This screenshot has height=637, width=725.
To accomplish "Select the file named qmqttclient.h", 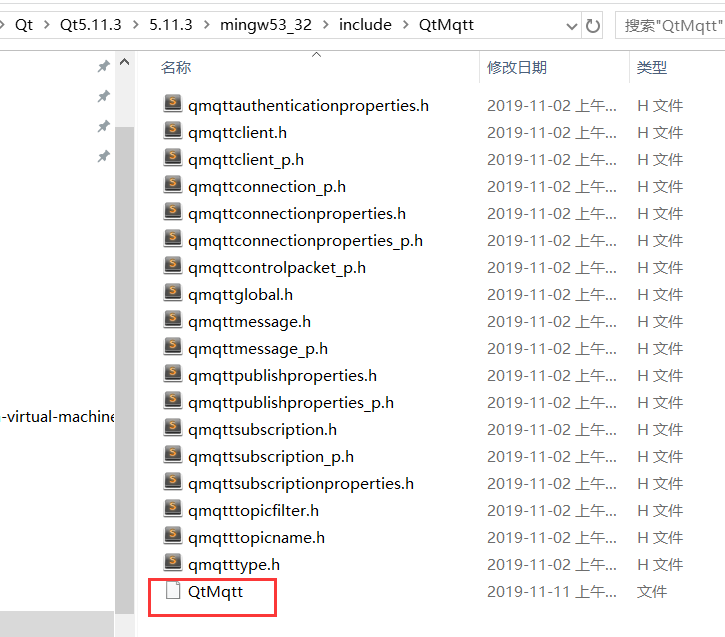I will pyautogui.click(x=237, y=133).
